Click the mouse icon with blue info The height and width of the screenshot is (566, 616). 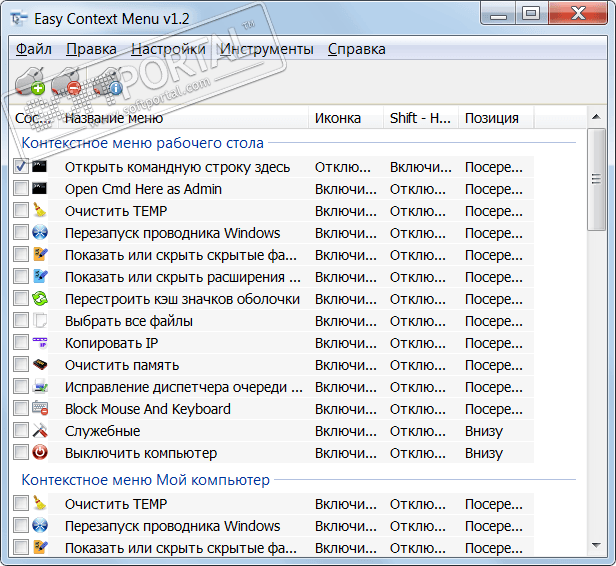(x=107, y=82)
